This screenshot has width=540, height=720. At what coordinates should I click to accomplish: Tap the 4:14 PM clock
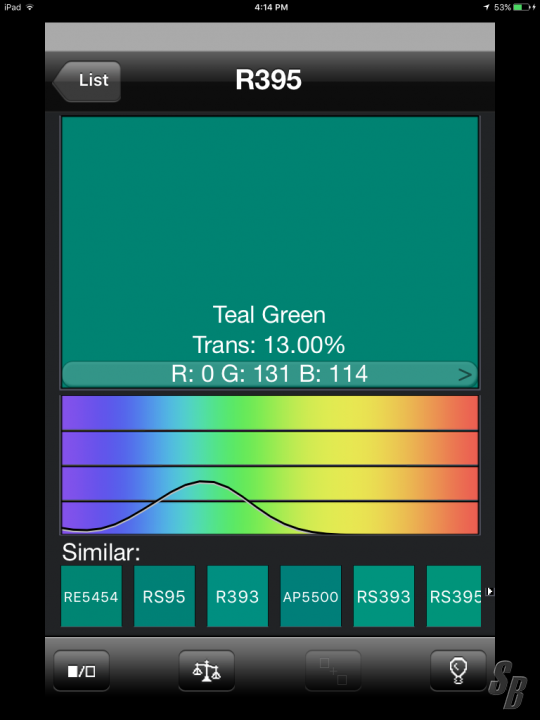[x=271, y=7]
